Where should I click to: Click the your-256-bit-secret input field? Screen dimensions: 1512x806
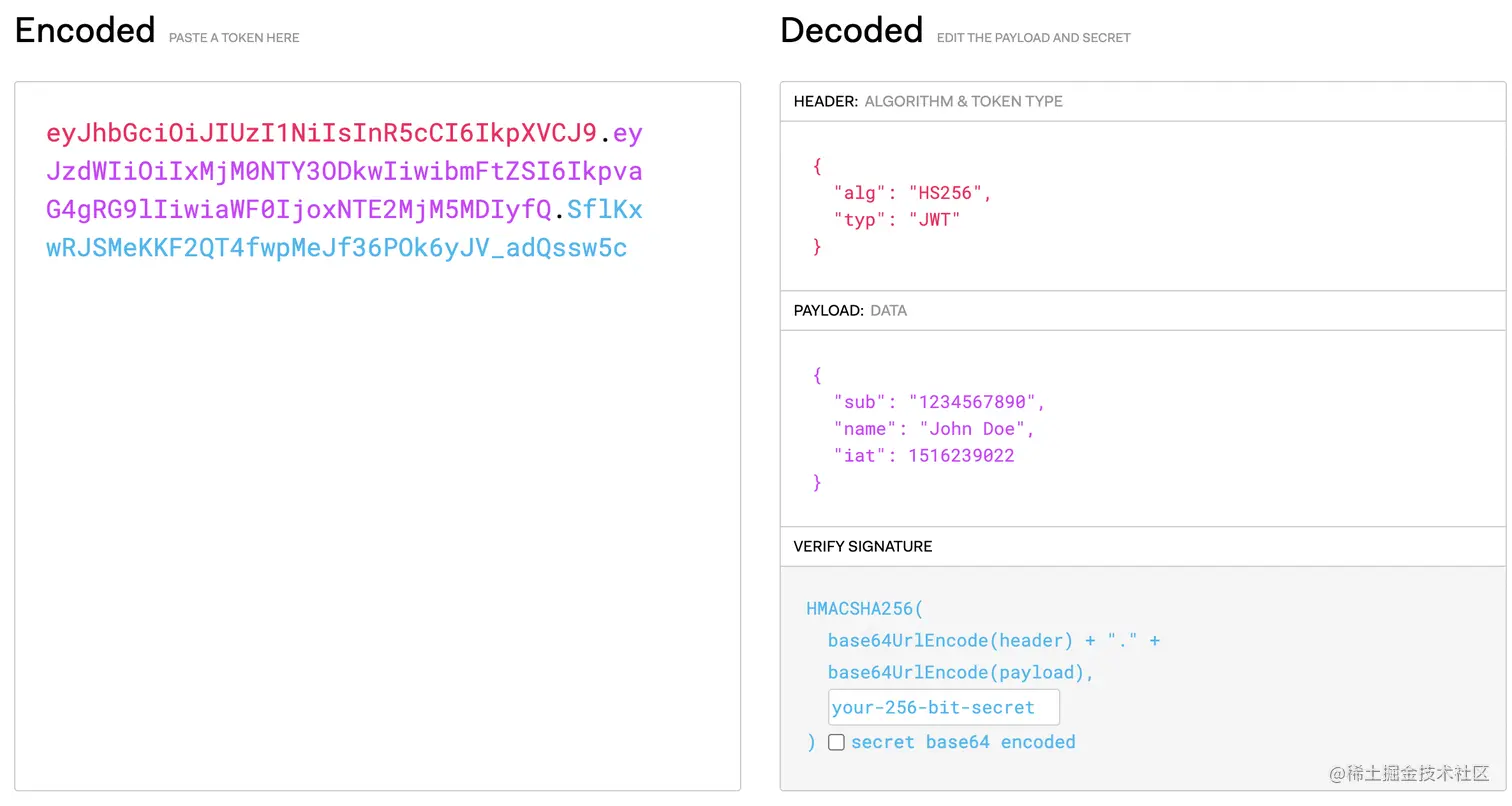pos(943,707)
